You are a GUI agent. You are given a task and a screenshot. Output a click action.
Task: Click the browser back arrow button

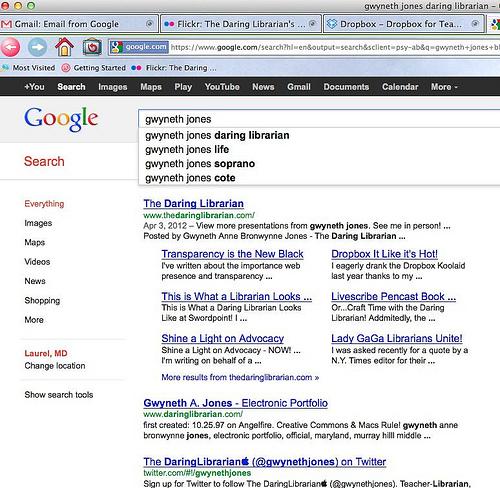(x=10, y=47)
